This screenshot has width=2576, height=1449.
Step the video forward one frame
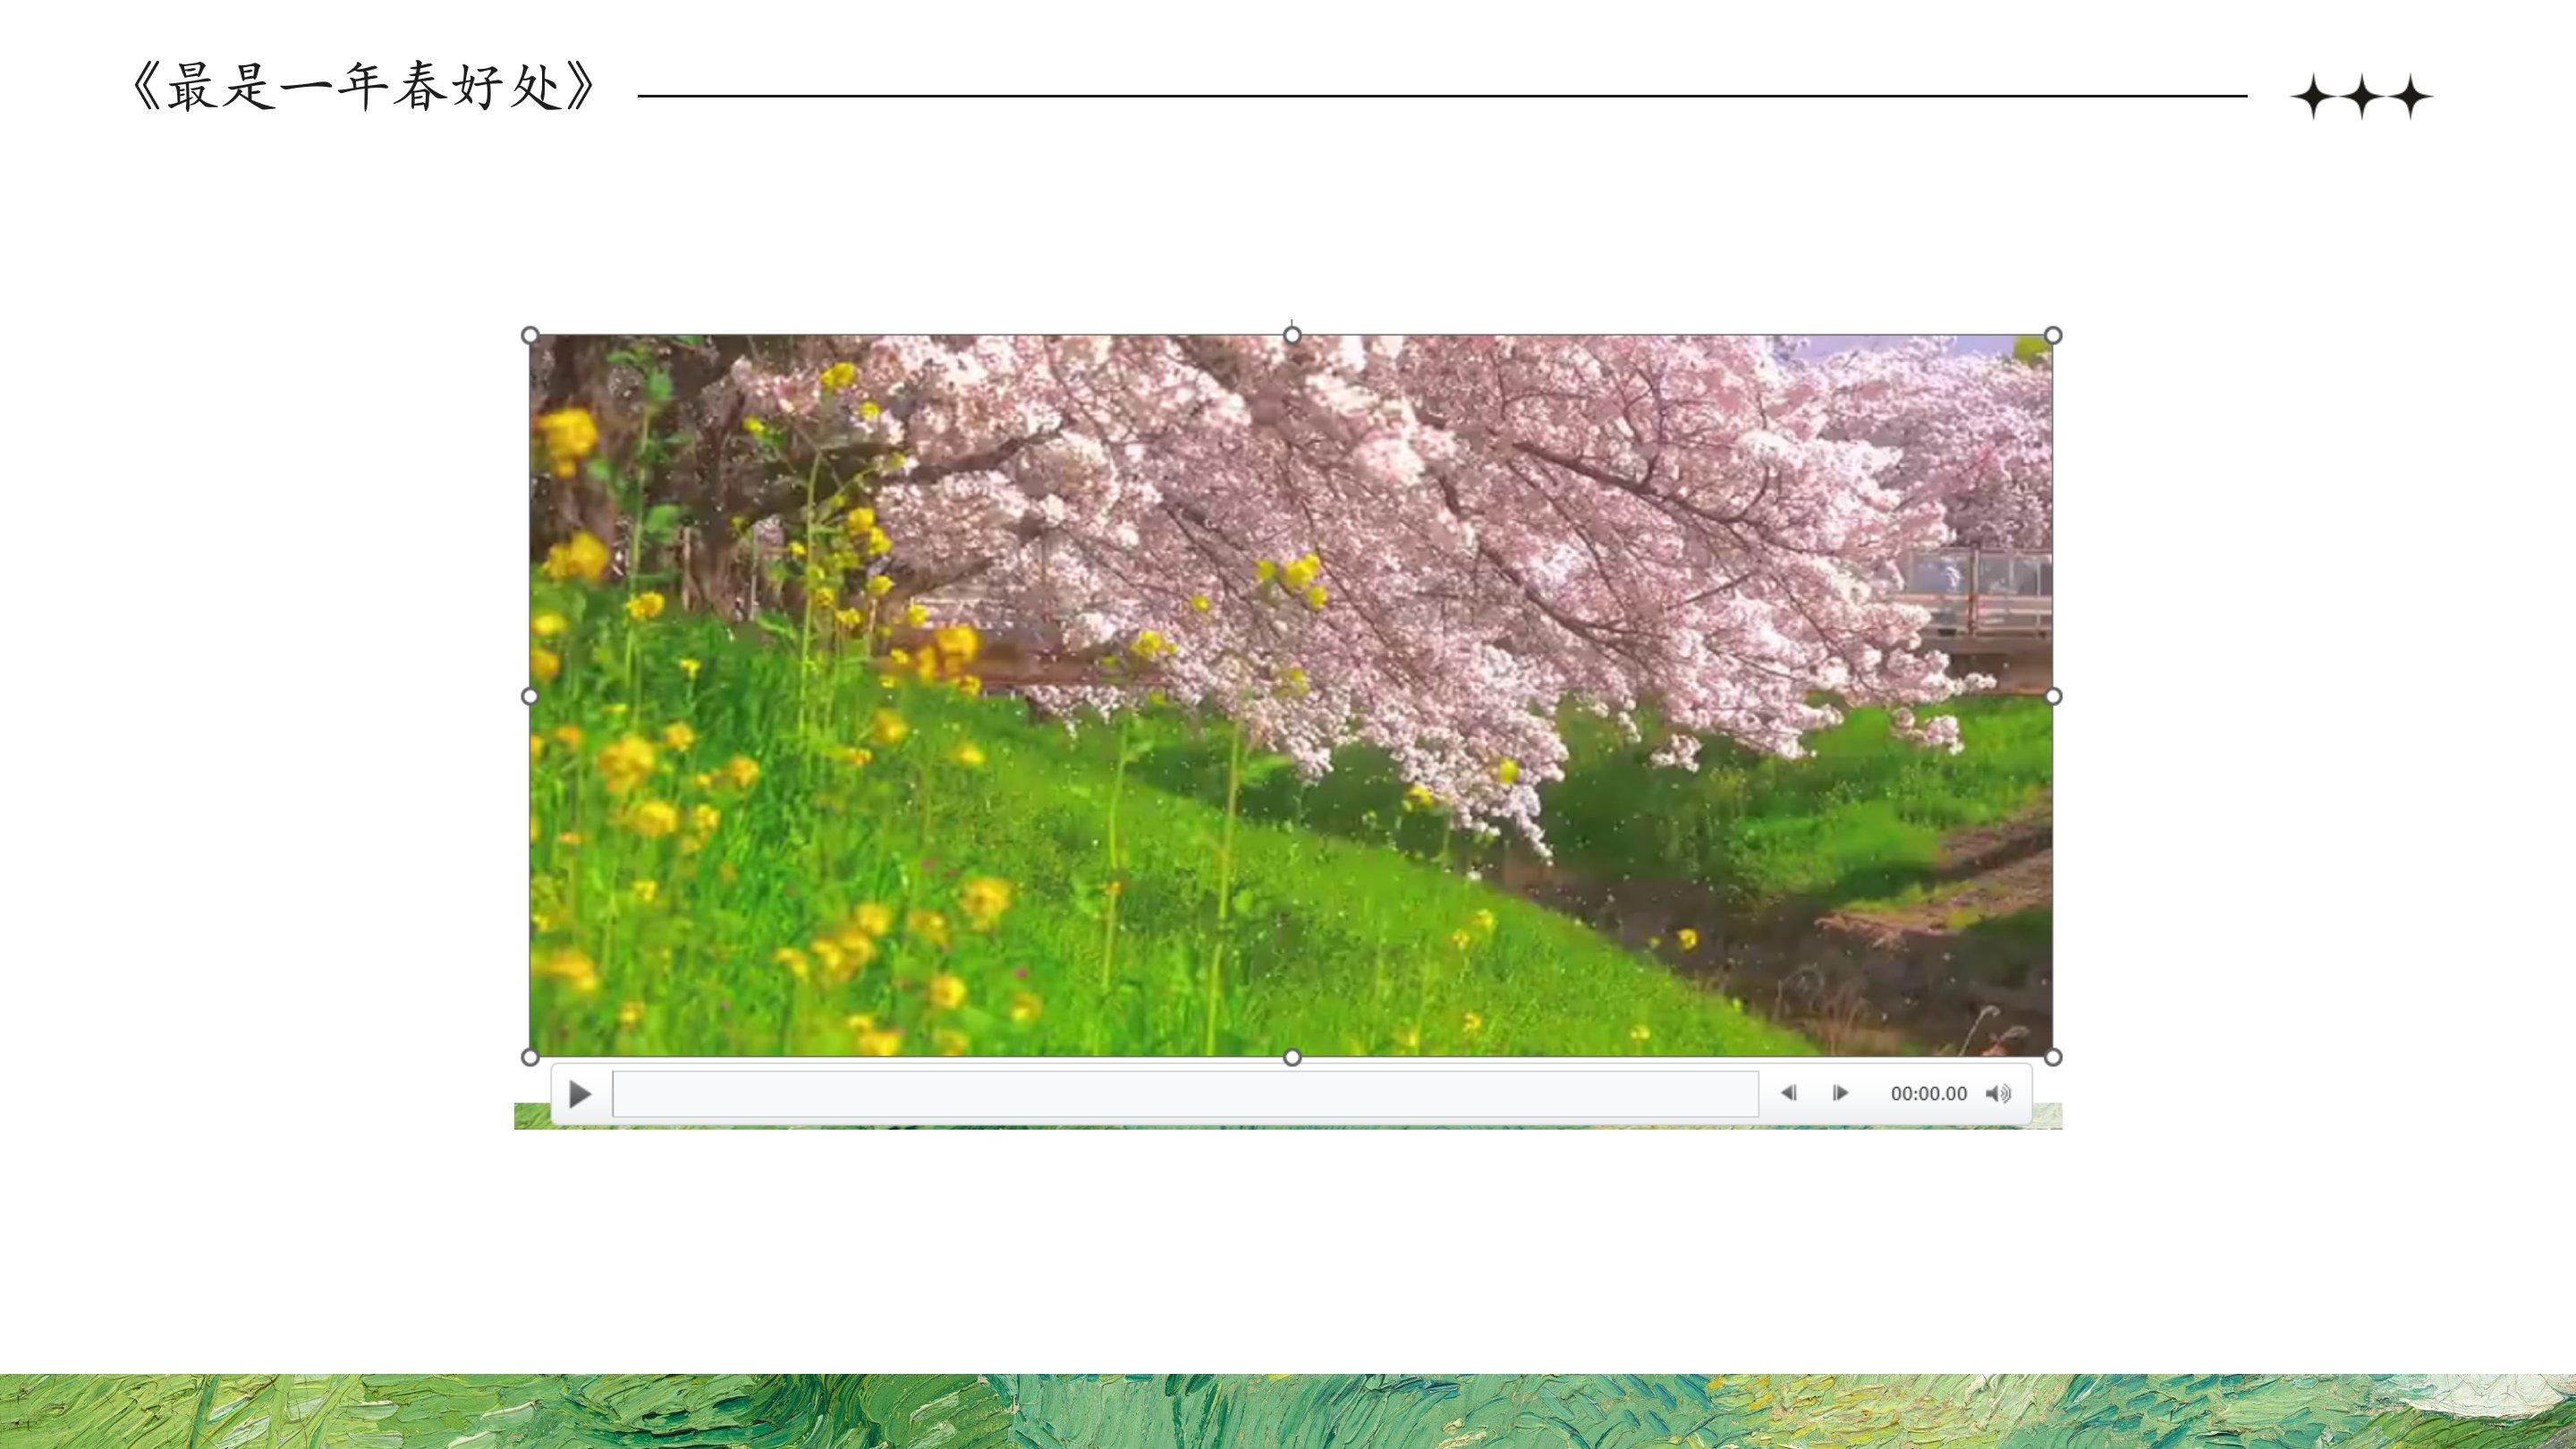[x=1840, y=1093]
